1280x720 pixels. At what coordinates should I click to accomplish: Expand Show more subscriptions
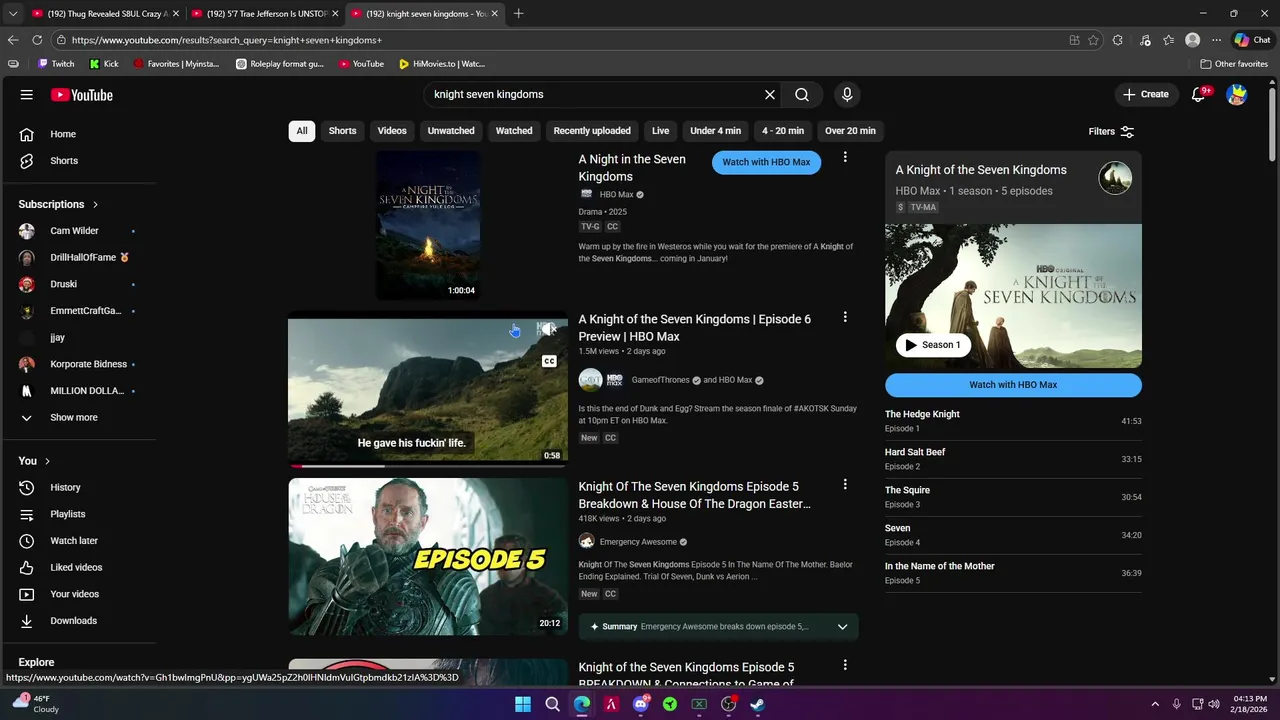pos(78,418)
